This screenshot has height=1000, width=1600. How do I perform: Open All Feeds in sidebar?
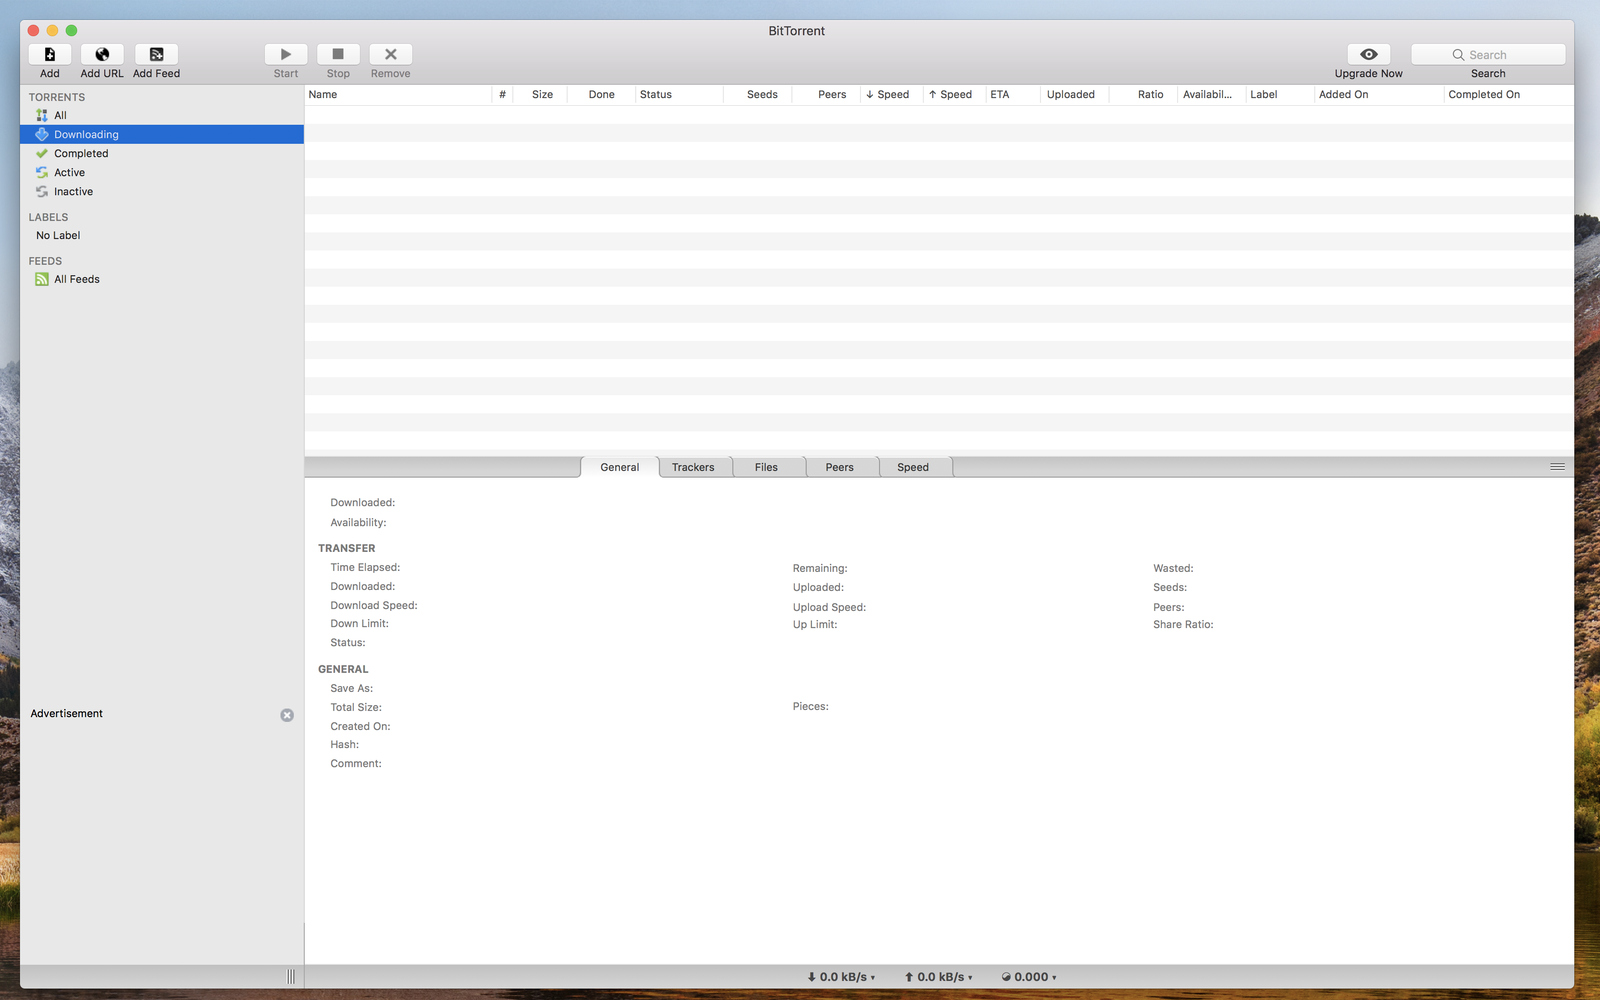[162, 279]
